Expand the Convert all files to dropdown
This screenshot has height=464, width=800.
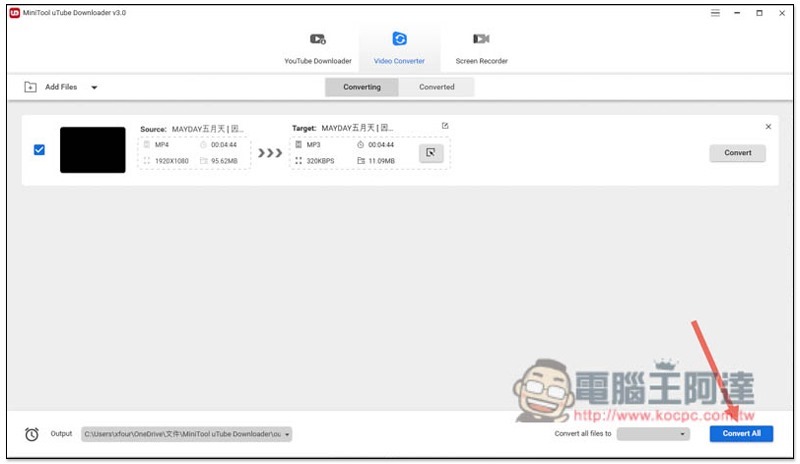[x=653, y=434]
